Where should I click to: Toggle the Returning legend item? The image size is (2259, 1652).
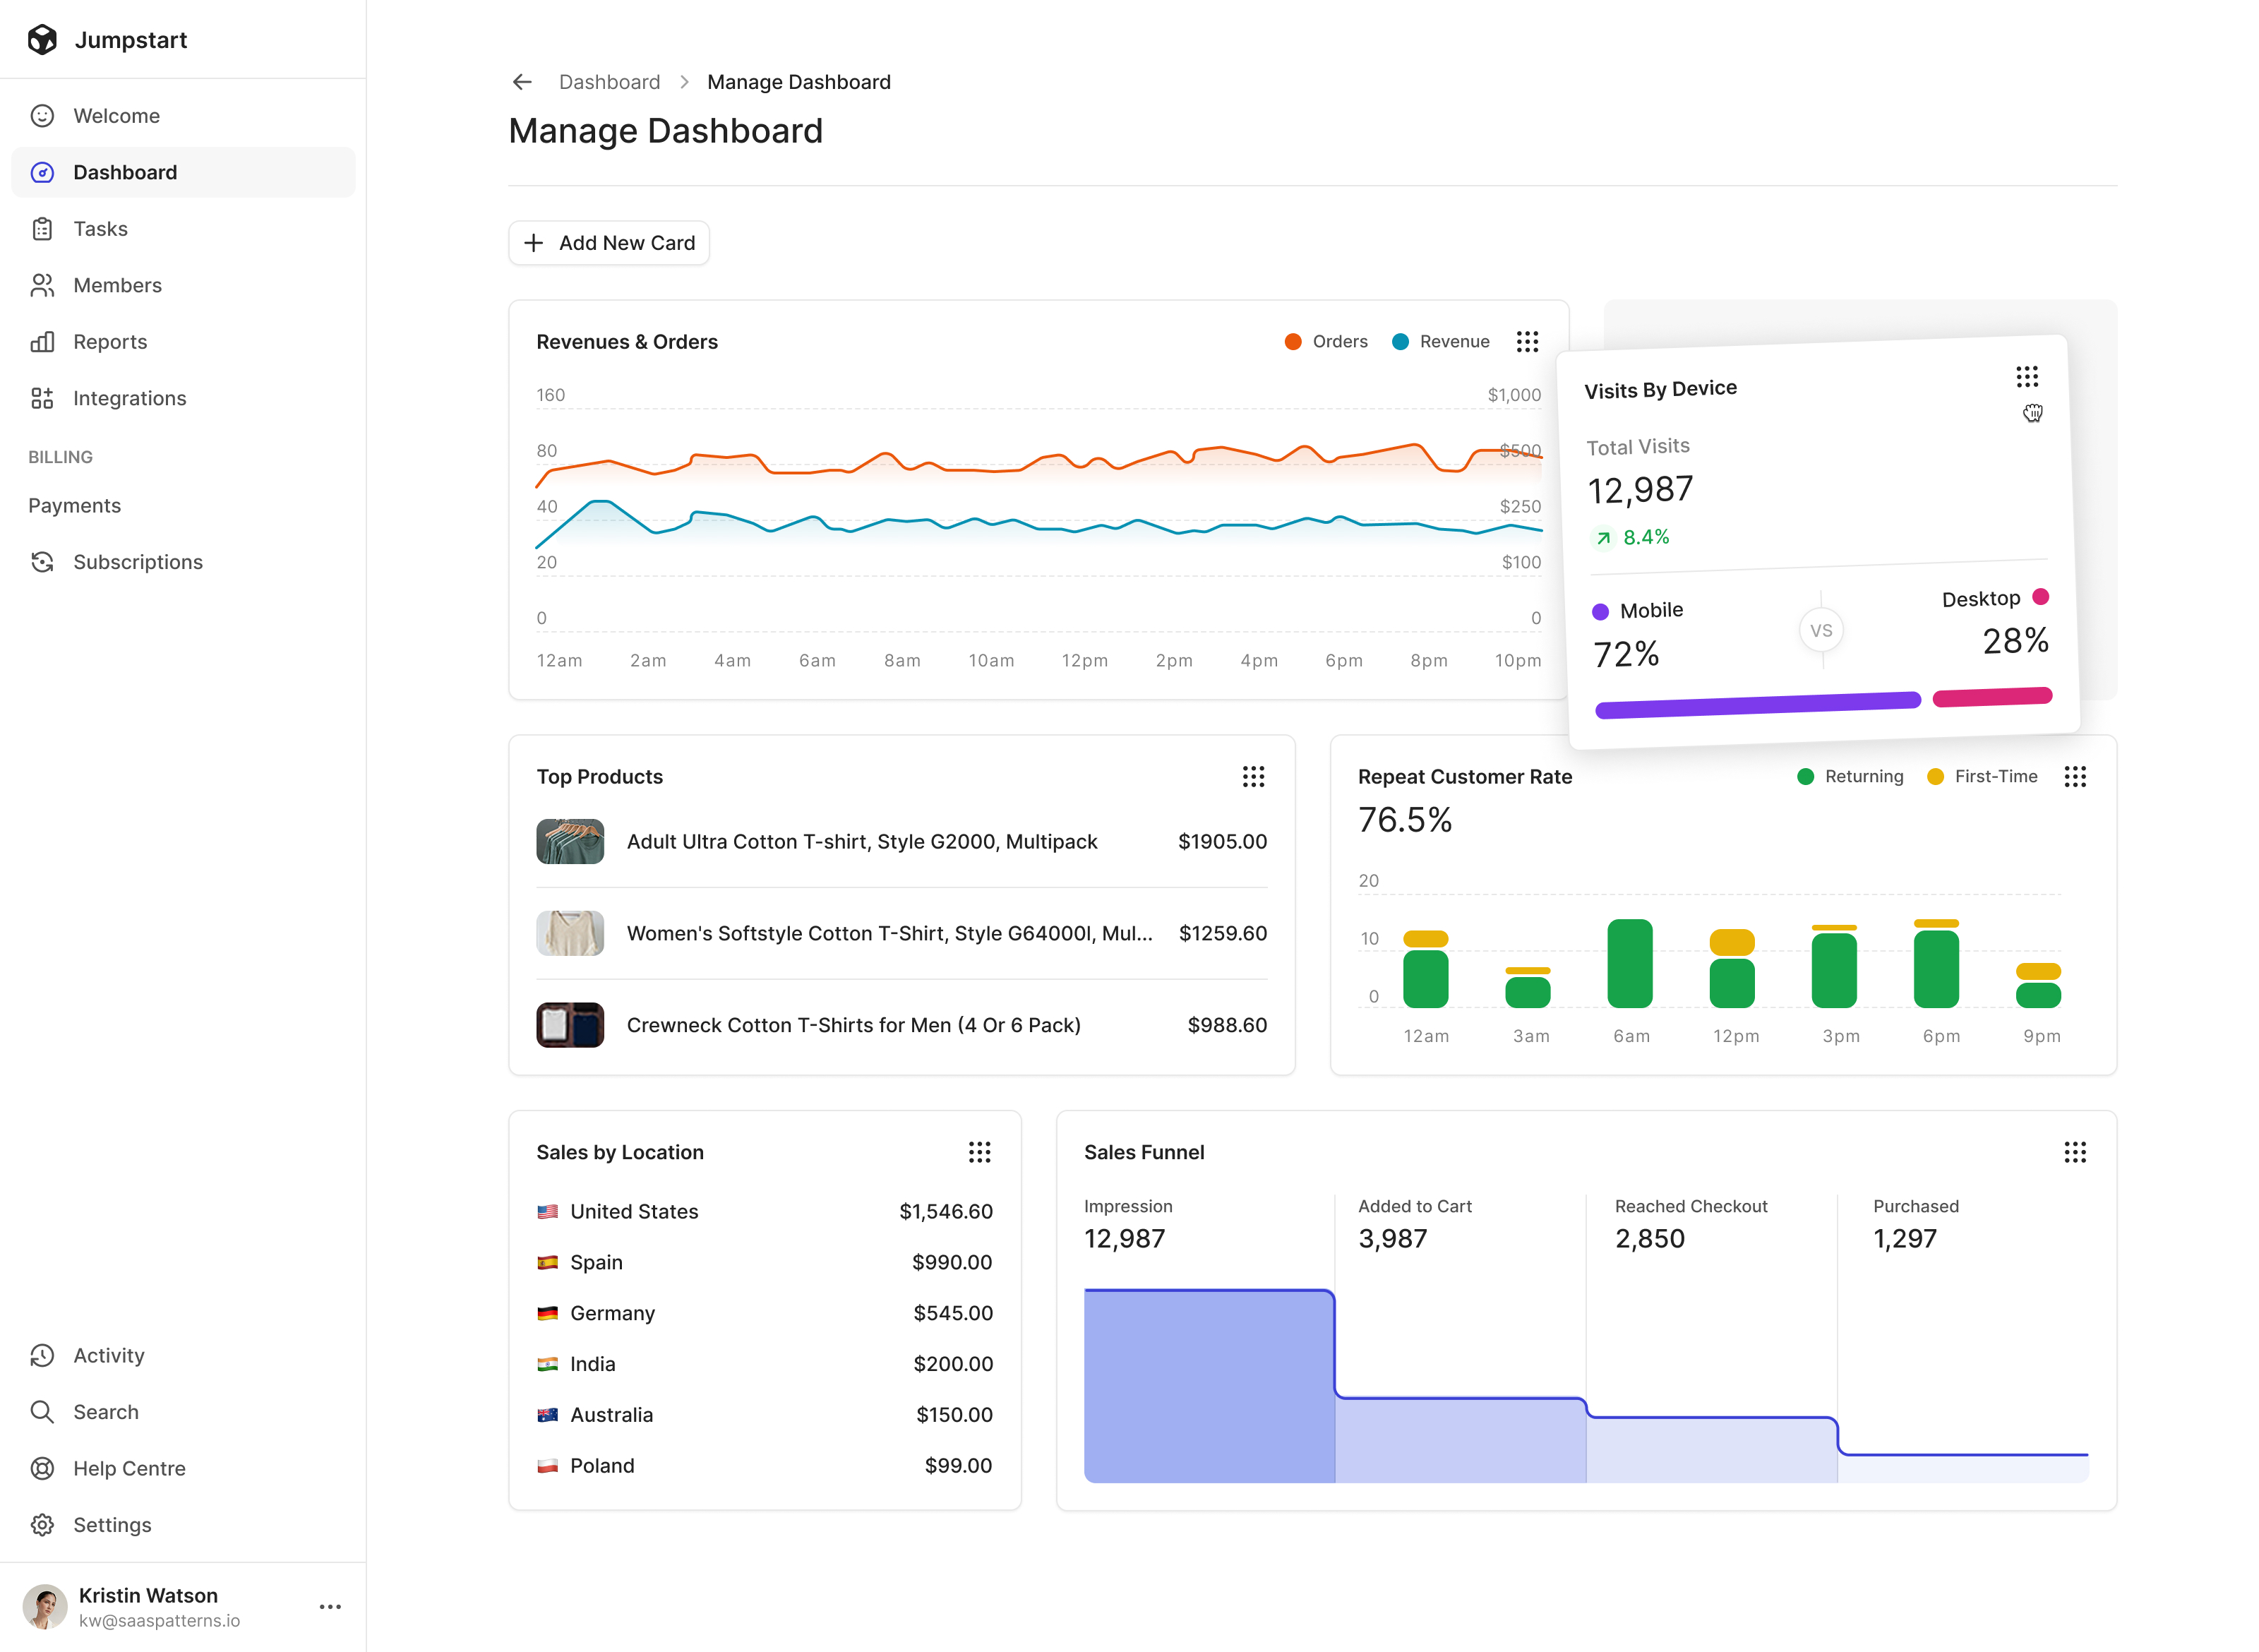pos(1850,777)
